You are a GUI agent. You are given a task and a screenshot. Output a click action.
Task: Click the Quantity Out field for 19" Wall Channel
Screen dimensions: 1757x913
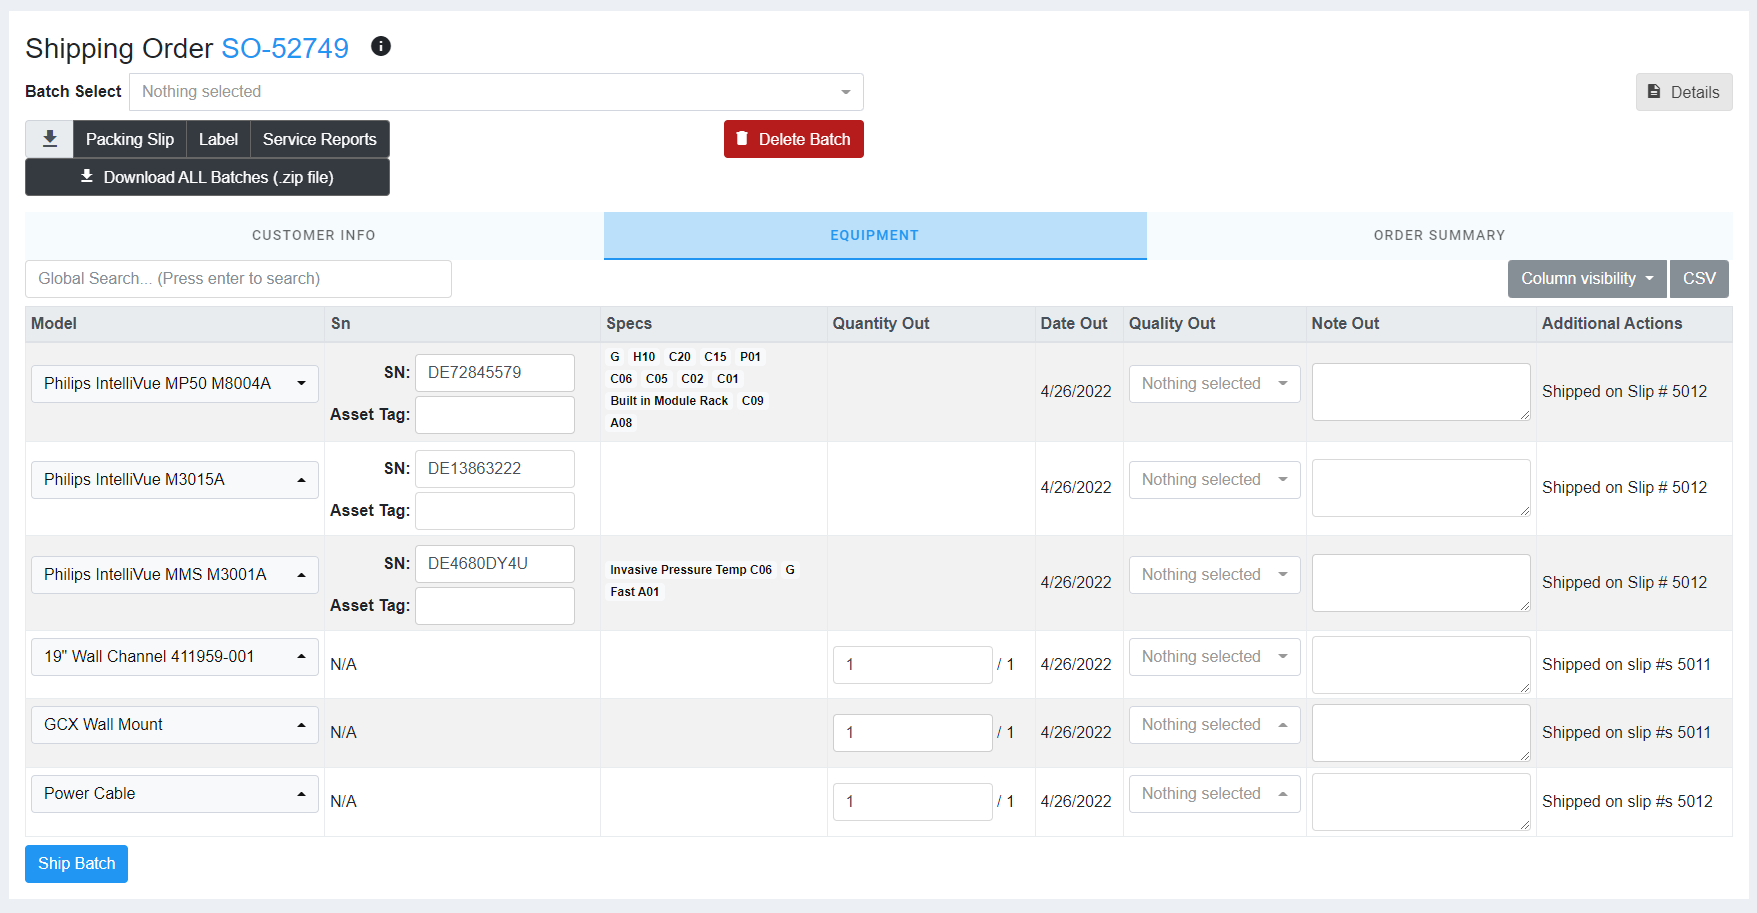913,665
